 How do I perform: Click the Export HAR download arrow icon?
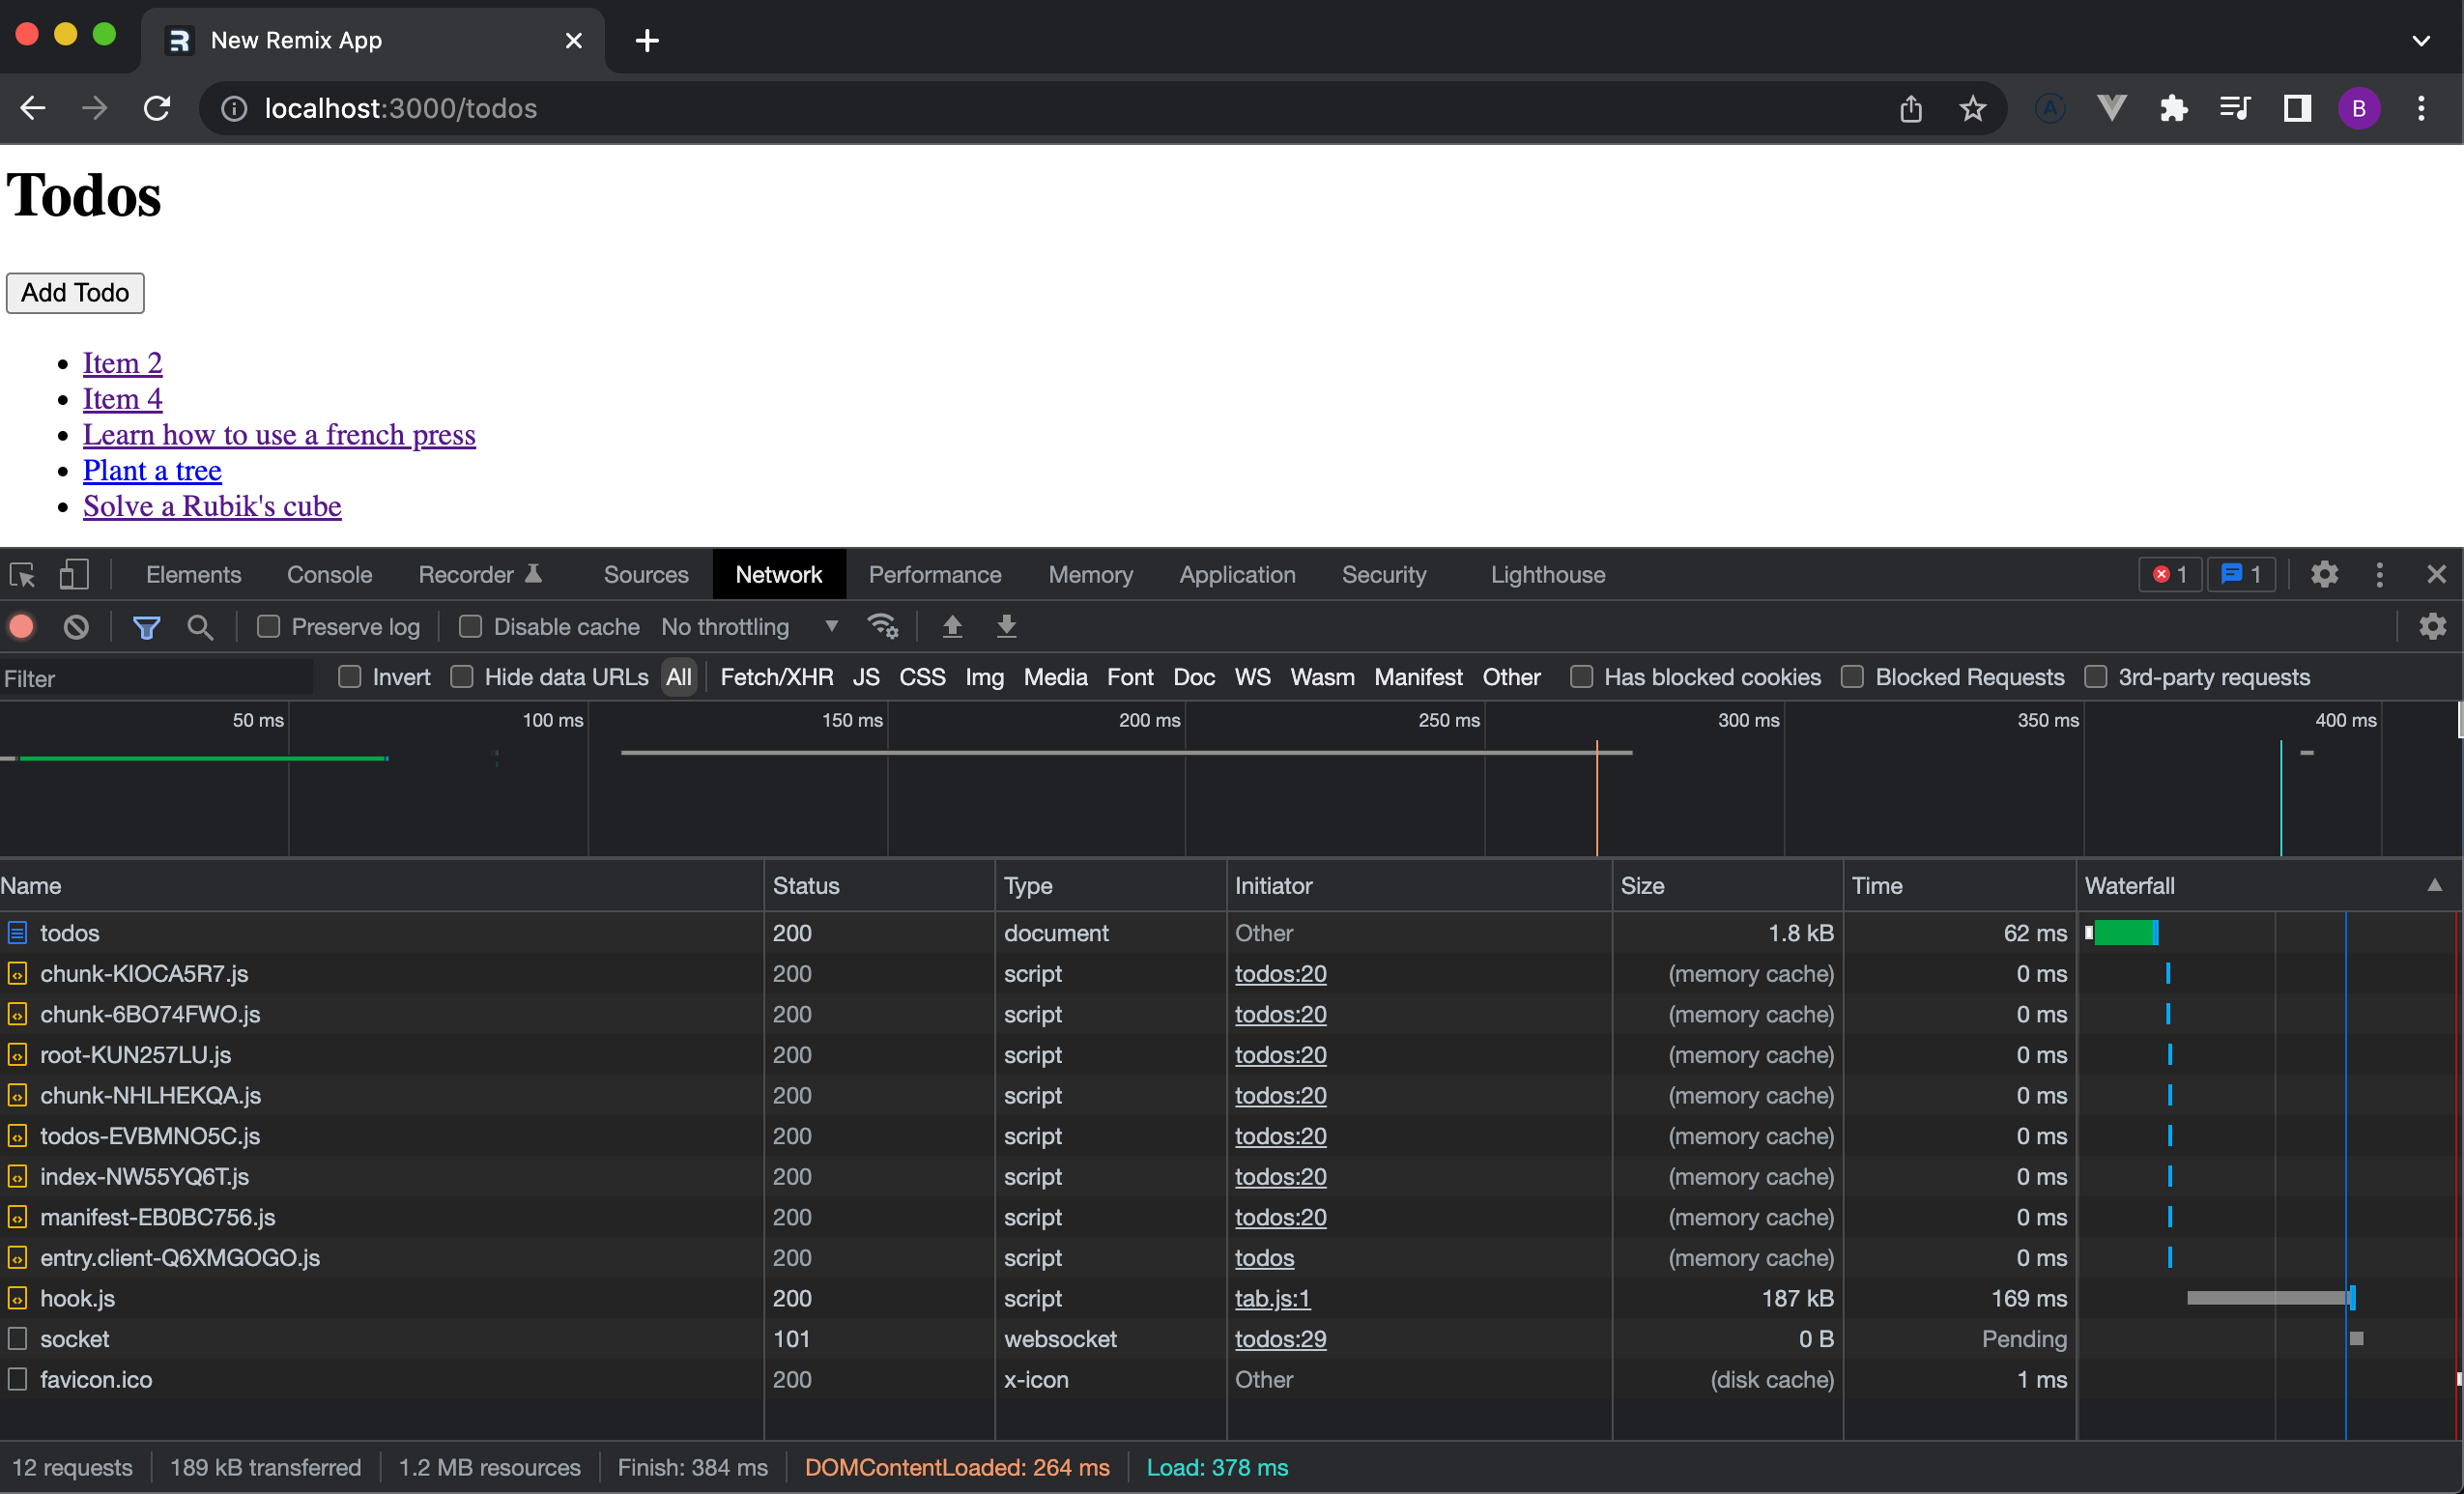1006,627
